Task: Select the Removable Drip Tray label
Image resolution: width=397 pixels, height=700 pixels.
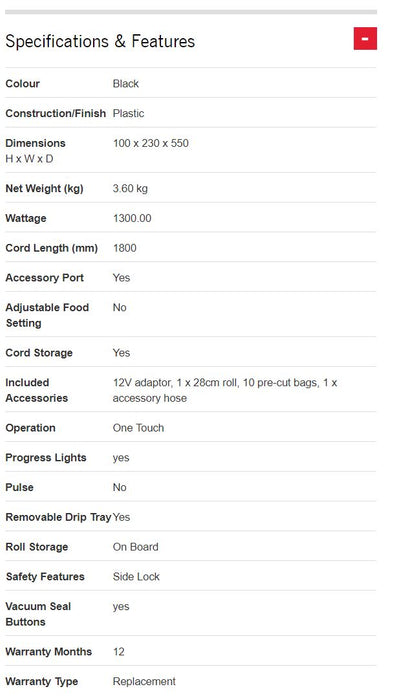Action: click(58, 517)
